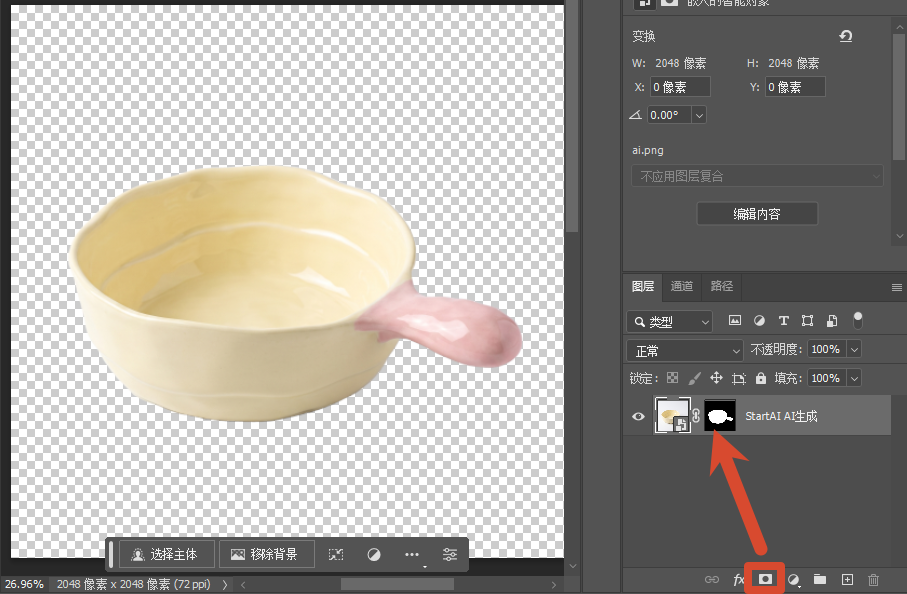Click the 编辑内容 button

[757, 214]
